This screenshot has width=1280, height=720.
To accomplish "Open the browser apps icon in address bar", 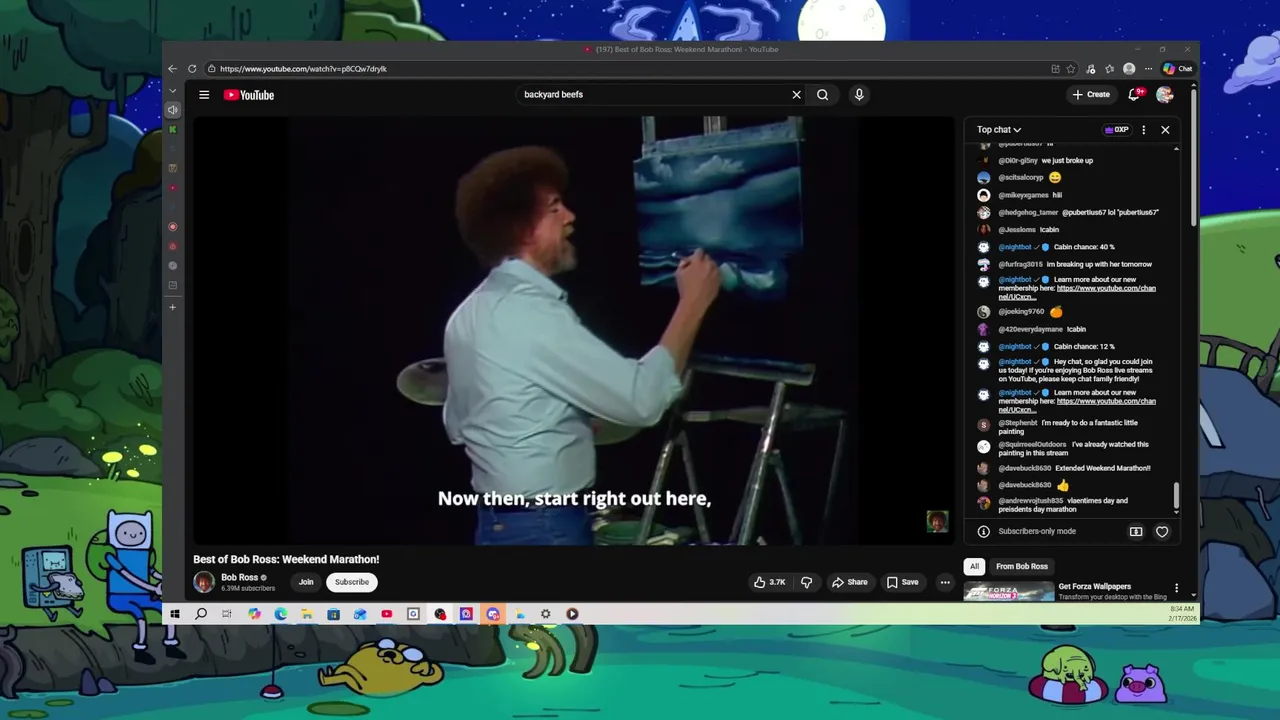I will (x=1055, y=69).
